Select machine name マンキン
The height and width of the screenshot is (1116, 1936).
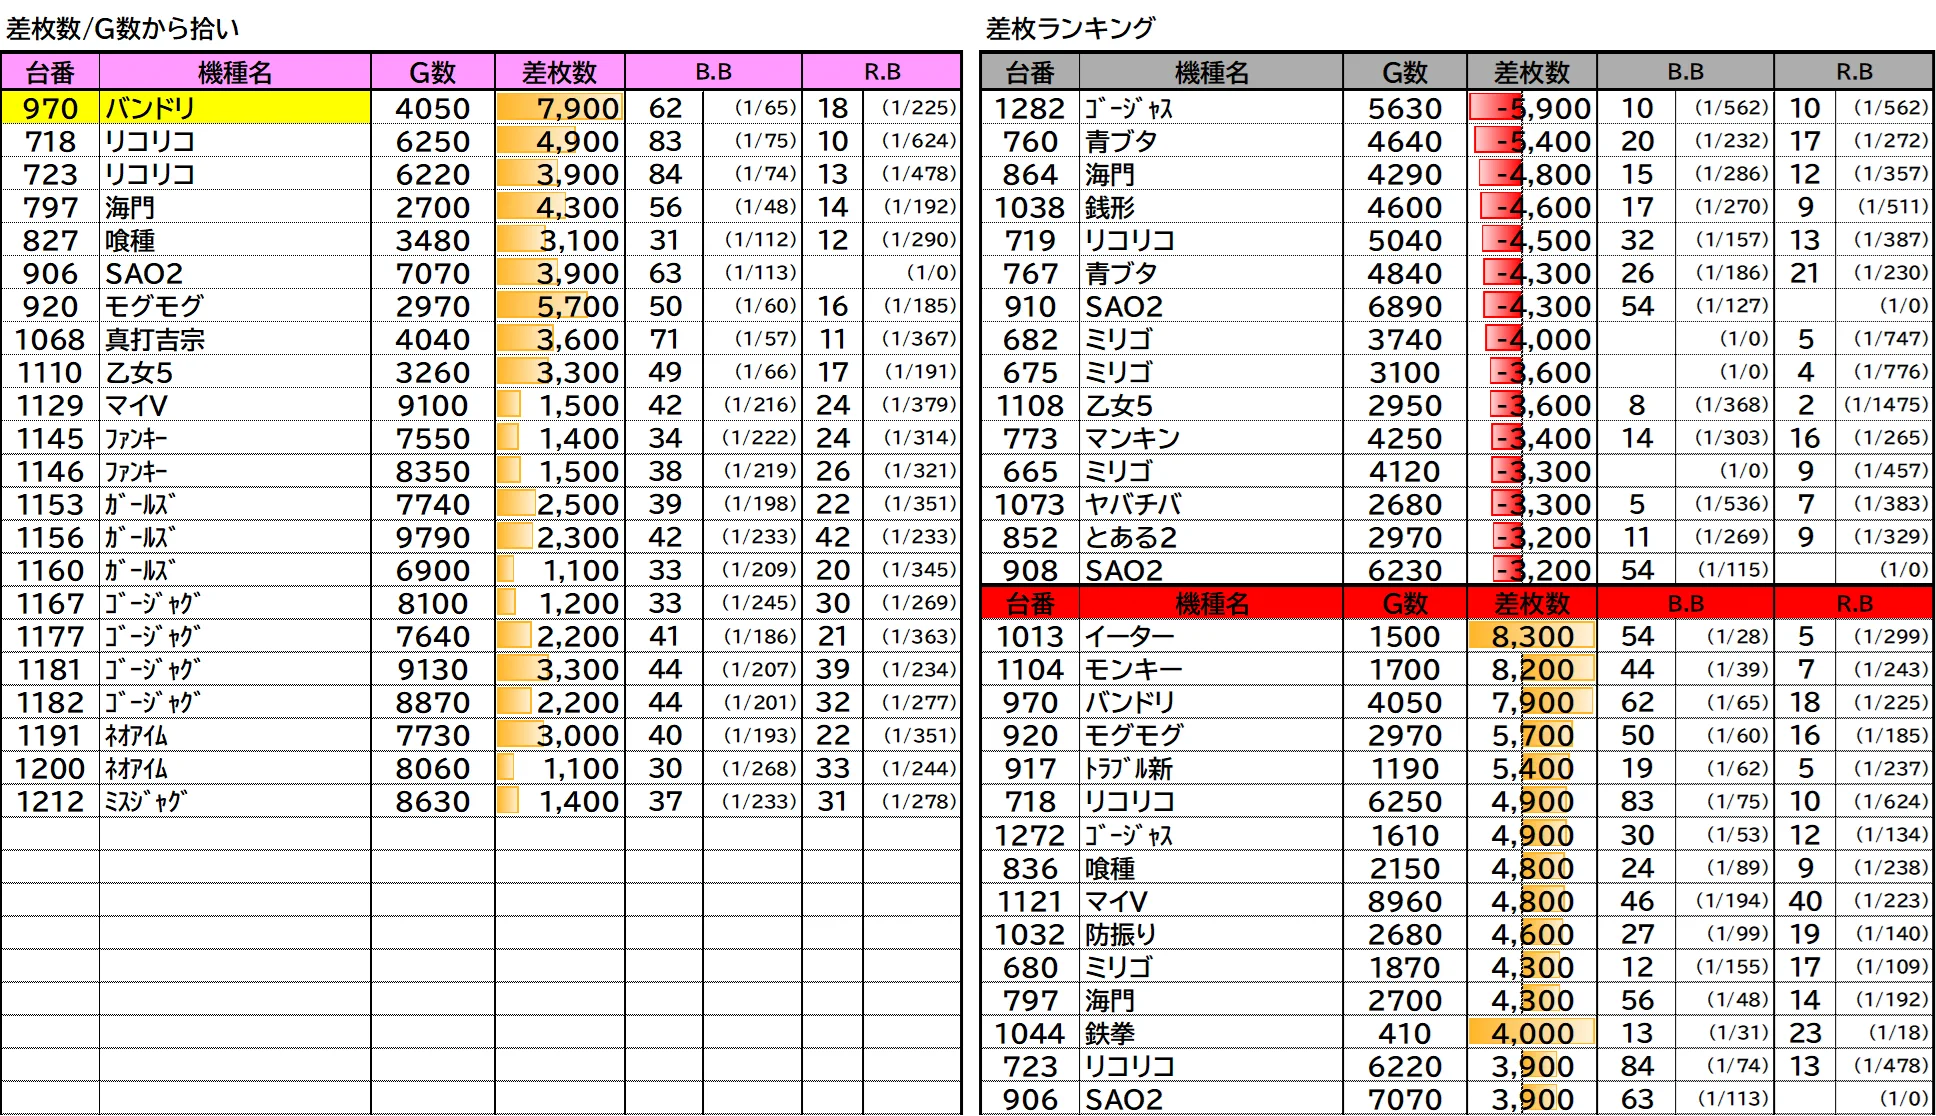pos(1132,438)
